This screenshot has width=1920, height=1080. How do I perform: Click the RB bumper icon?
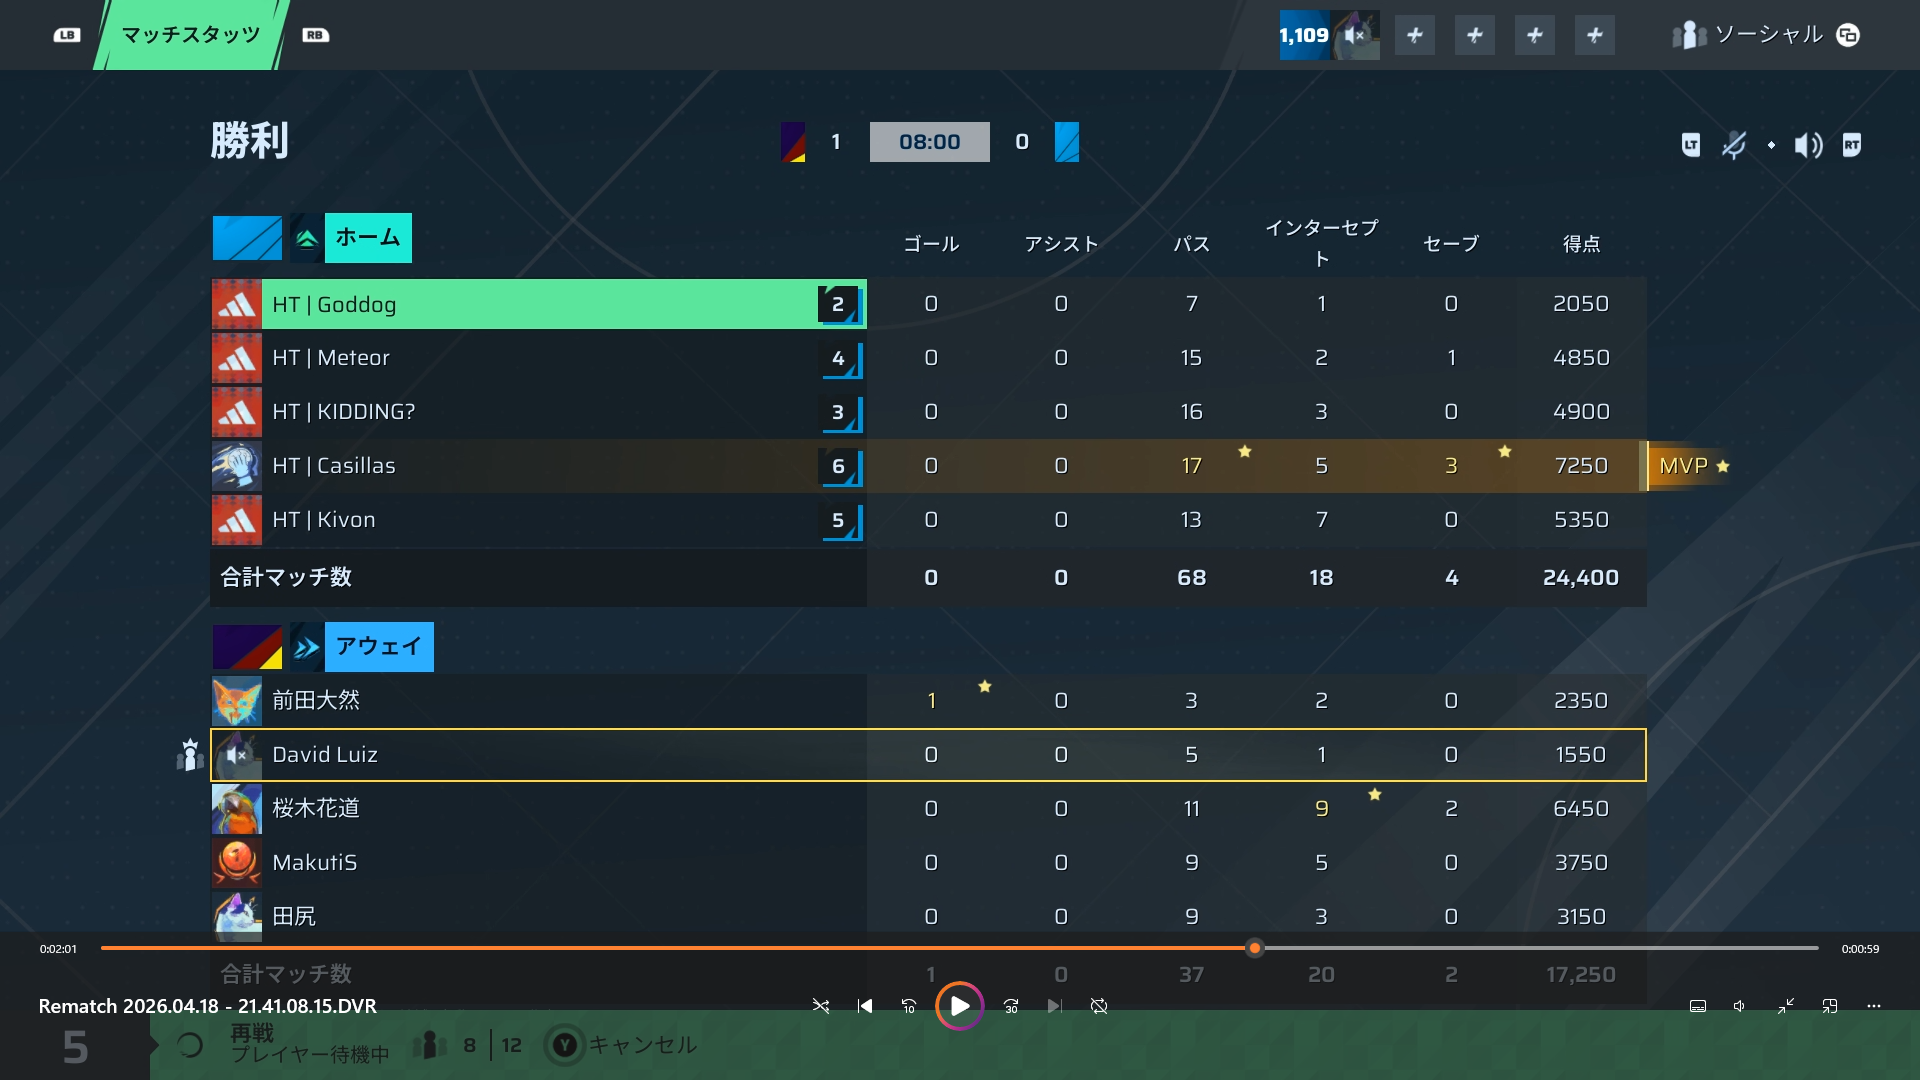tap(316, 35)
